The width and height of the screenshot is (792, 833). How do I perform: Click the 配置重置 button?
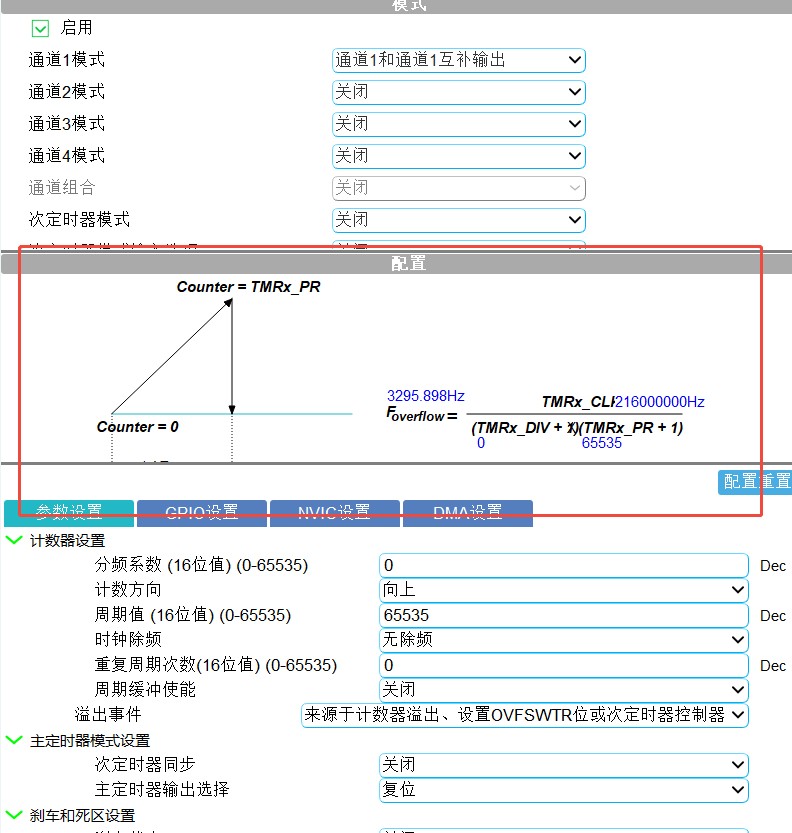pyautogui.click(x=754, y=481)
